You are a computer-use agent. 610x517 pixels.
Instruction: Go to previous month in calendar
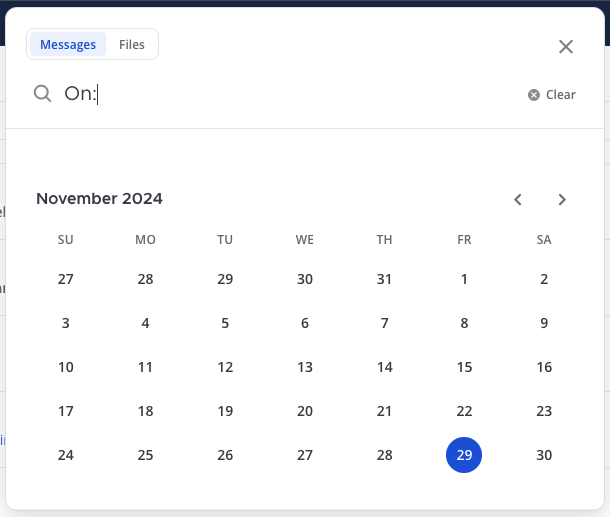[x=518, y=199]
